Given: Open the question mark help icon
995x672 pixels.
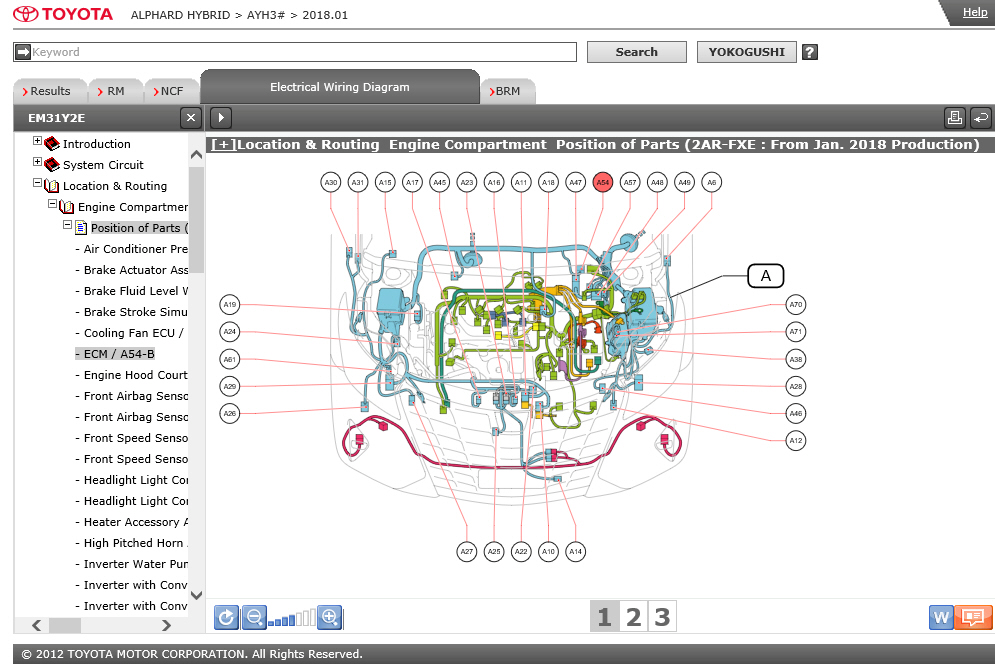Looking at the screenshot, I should tap(810, 52).
